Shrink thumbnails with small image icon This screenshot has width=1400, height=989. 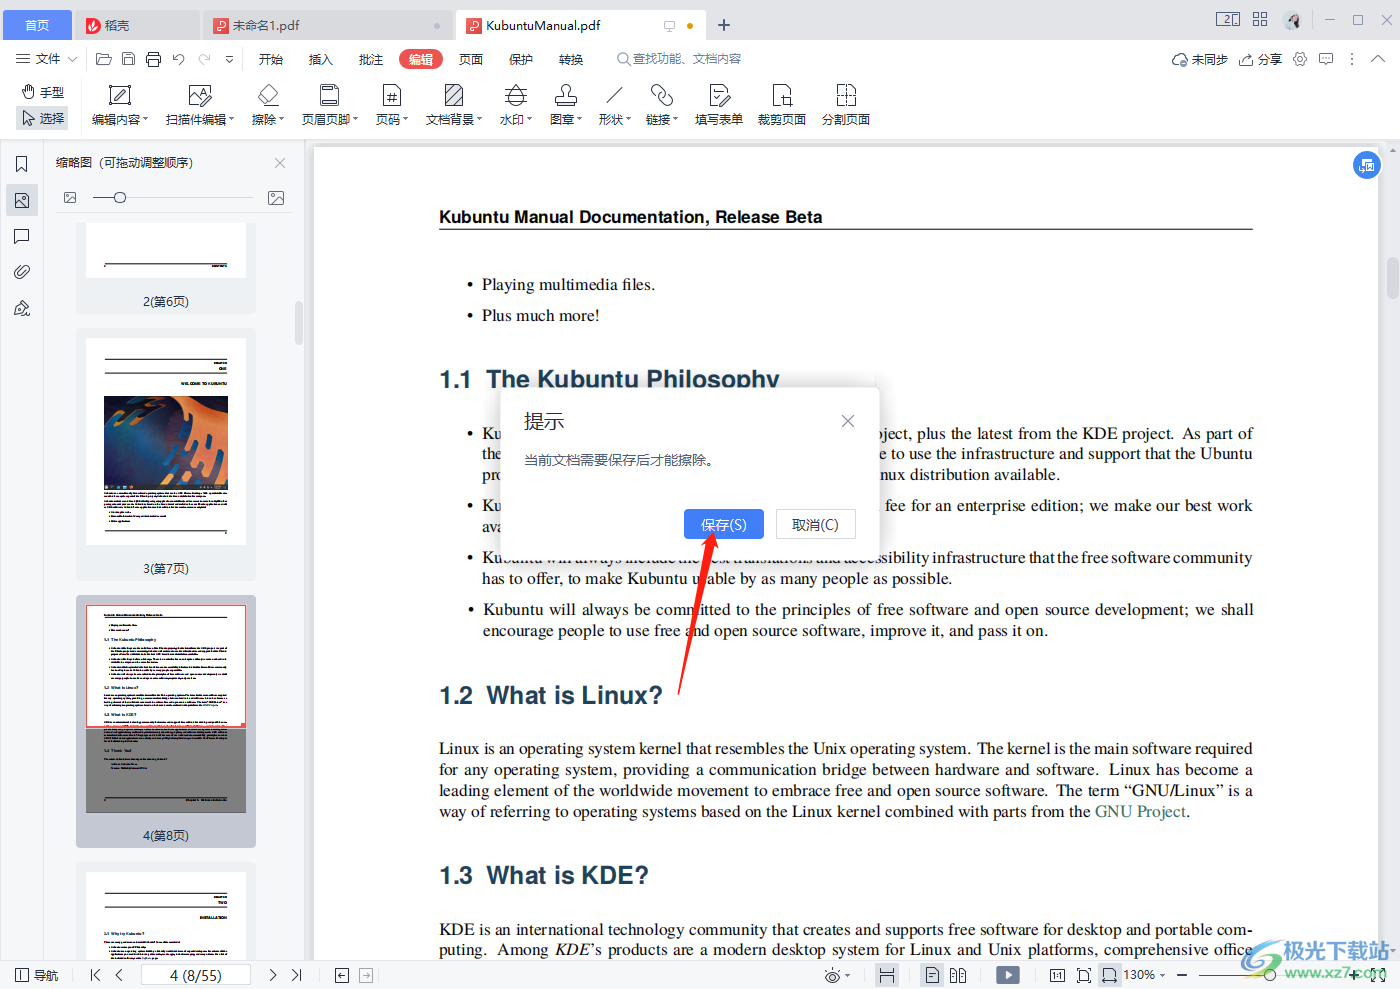coord(70,198)
